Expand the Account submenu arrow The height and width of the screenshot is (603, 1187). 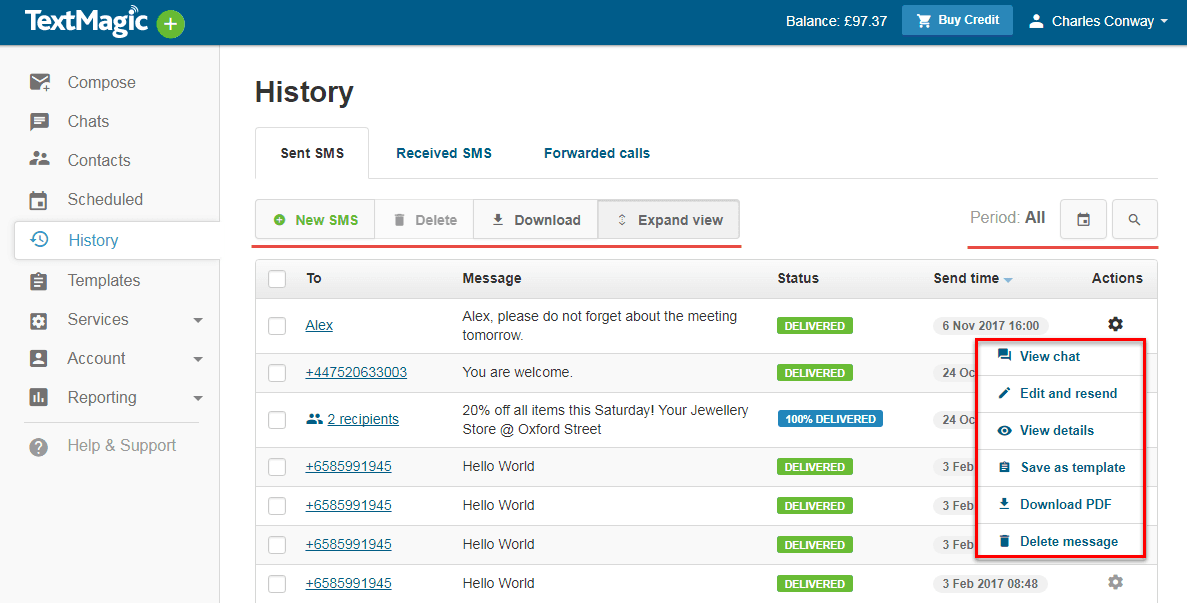coord(198,359)
